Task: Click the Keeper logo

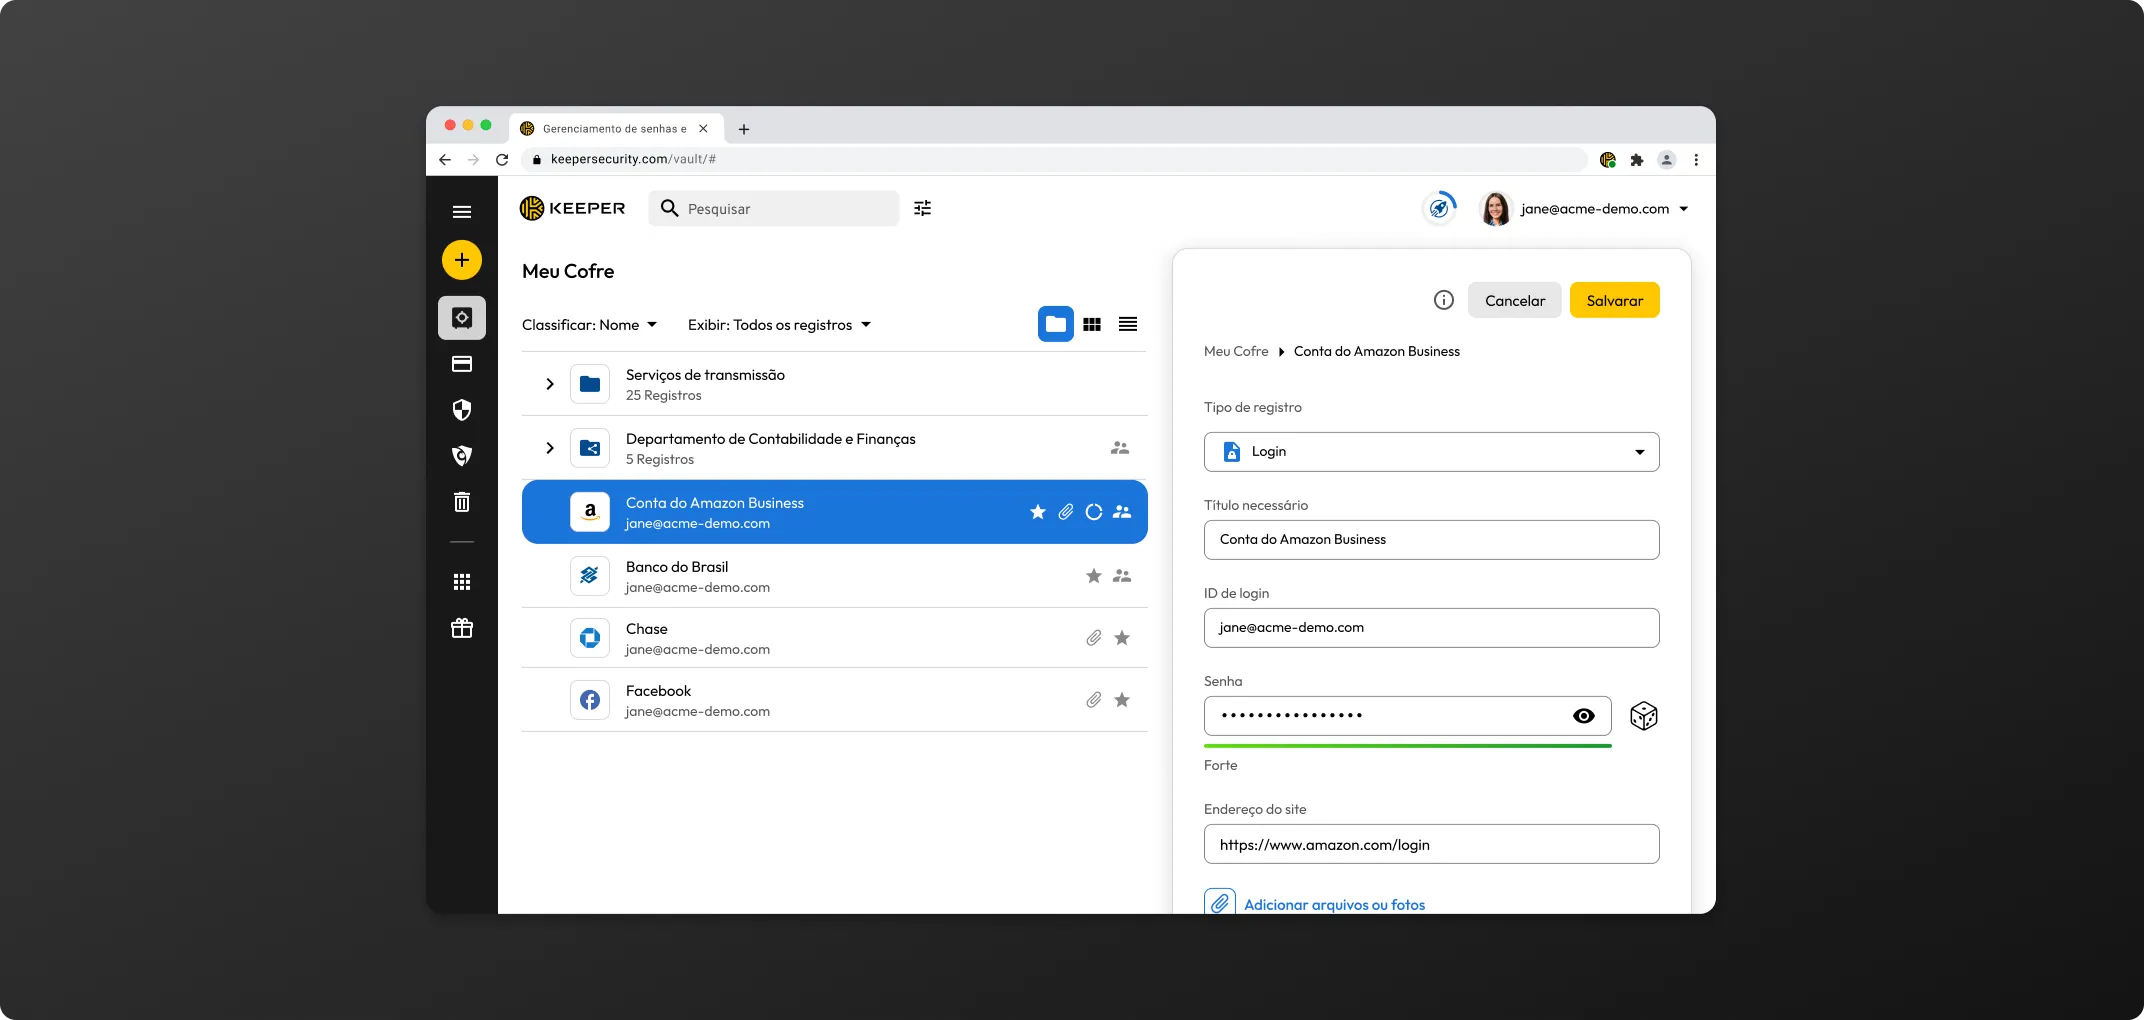Action: 573,208
